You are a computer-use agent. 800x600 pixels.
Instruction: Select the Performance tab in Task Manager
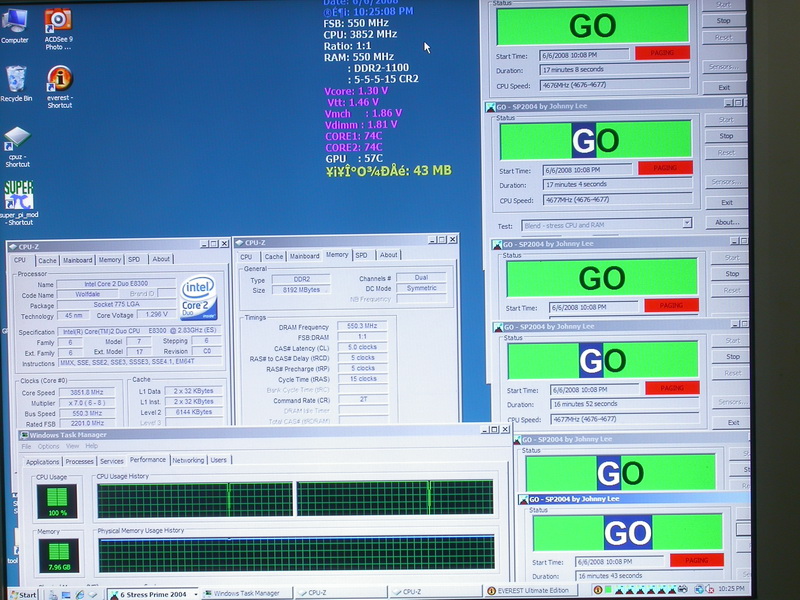click(147, 460)
